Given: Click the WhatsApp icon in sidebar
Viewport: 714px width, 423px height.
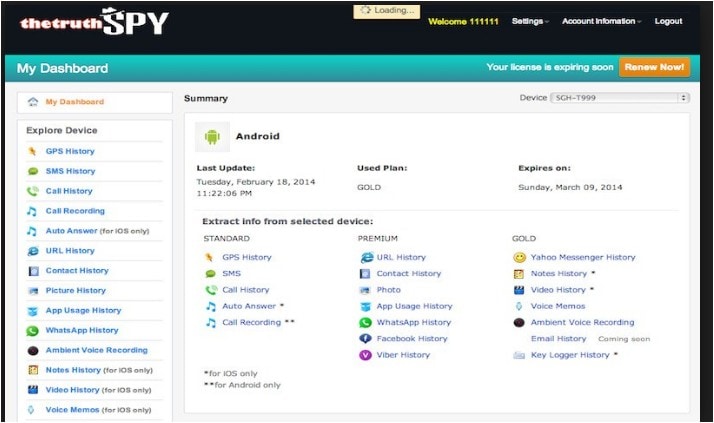Looking at the screenshot, I should tap(32, 331).
